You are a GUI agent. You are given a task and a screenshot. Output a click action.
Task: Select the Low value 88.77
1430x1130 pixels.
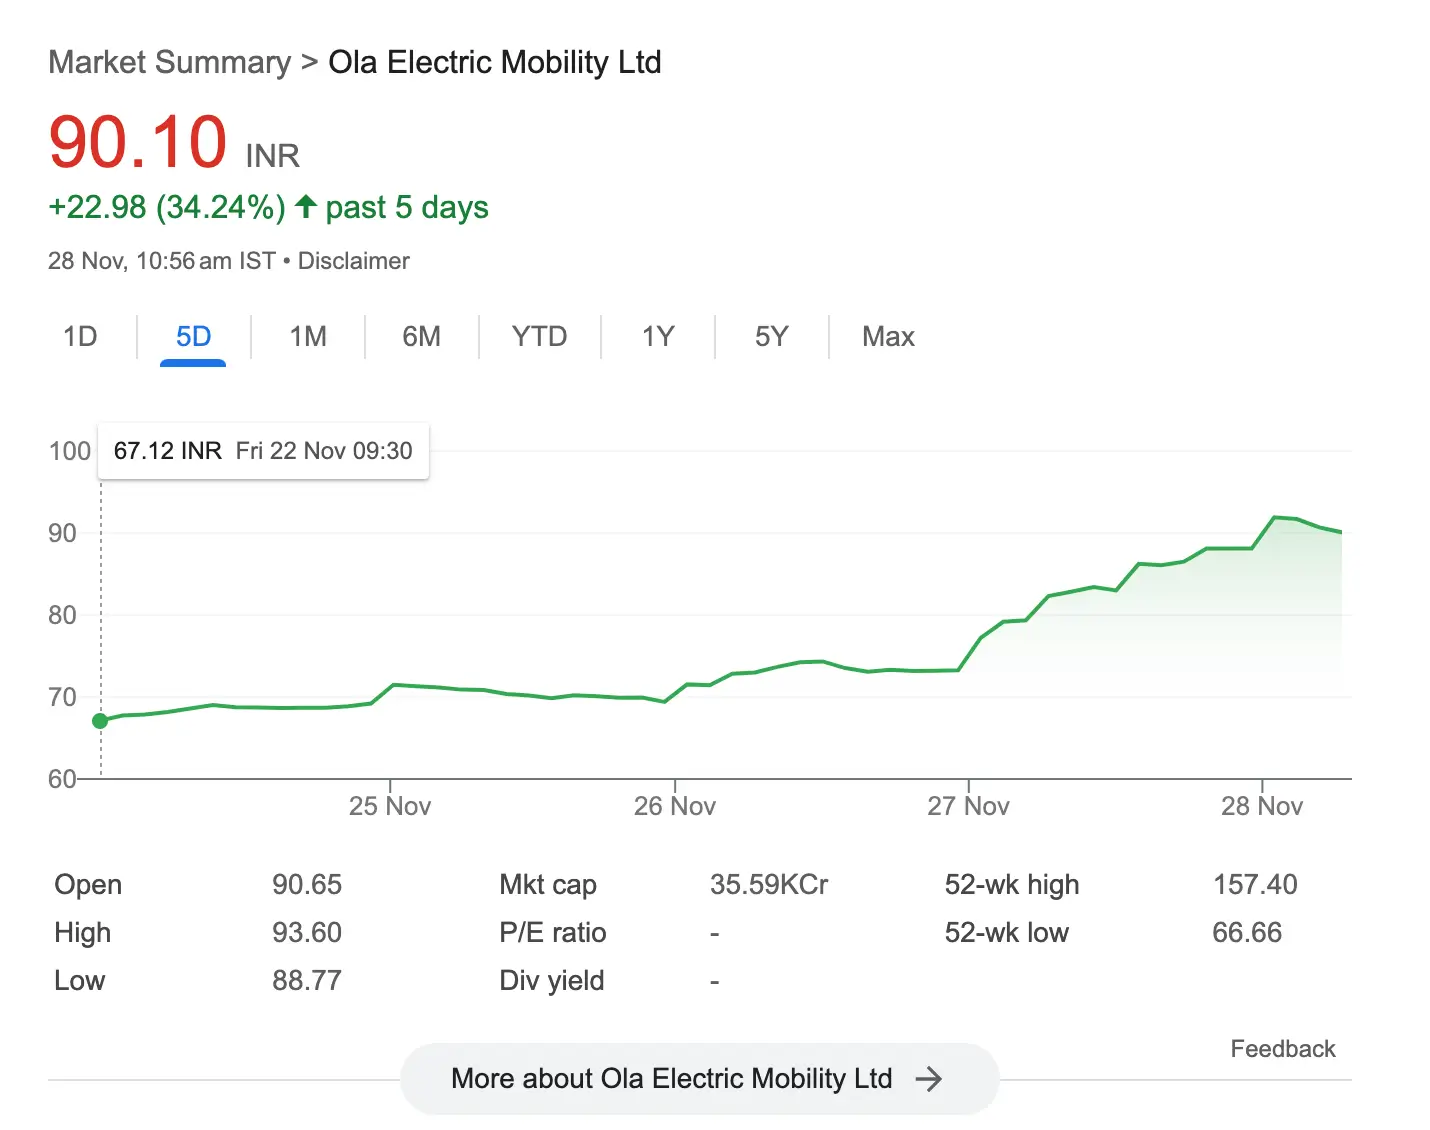point(307,981)
